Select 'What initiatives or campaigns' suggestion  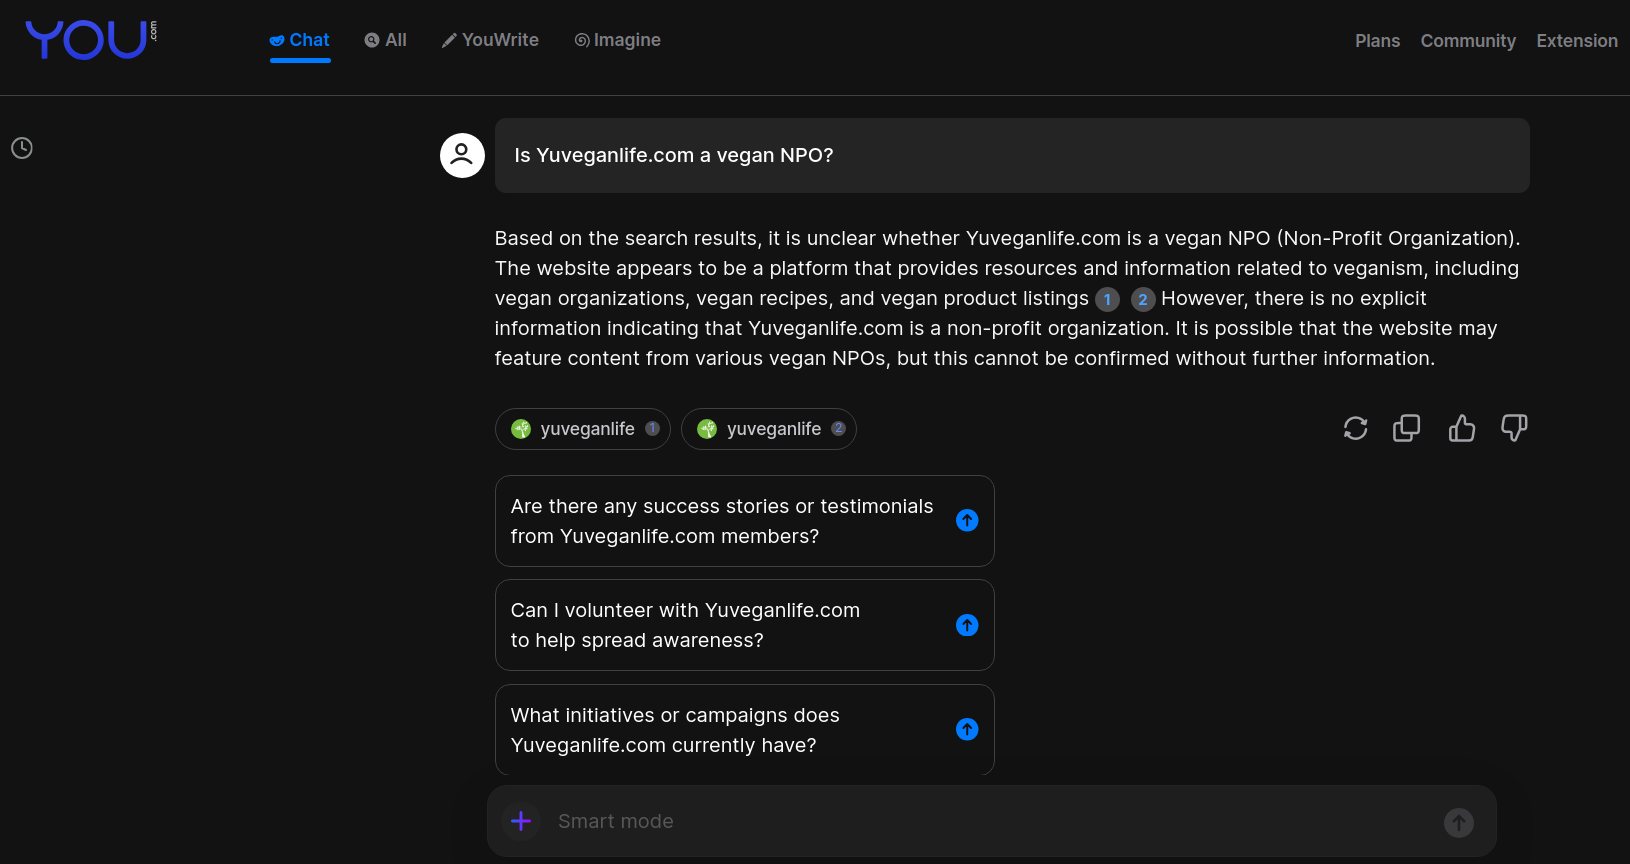tap(745, 730)
